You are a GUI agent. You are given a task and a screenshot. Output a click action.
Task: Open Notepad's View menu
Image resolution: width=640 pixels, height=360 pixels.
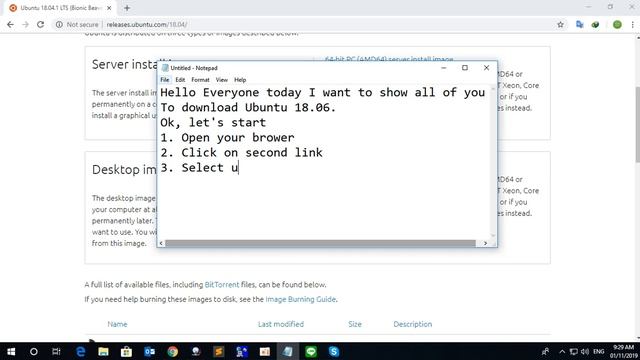coord(222,80)
